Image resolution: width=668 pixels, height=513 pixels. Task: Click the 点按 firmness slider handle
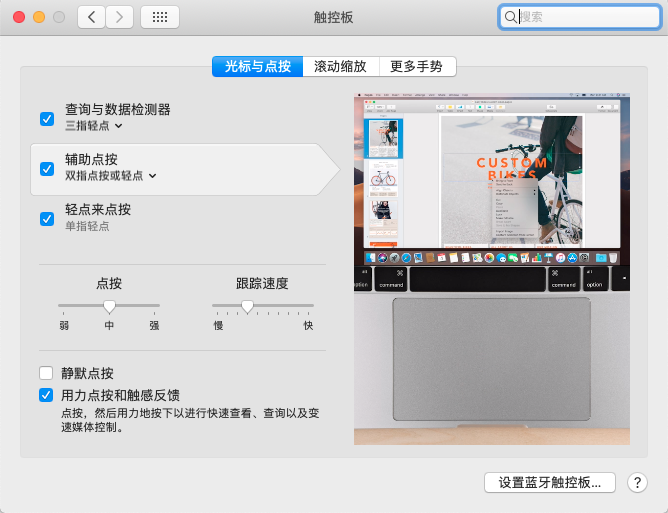point(109,306)
